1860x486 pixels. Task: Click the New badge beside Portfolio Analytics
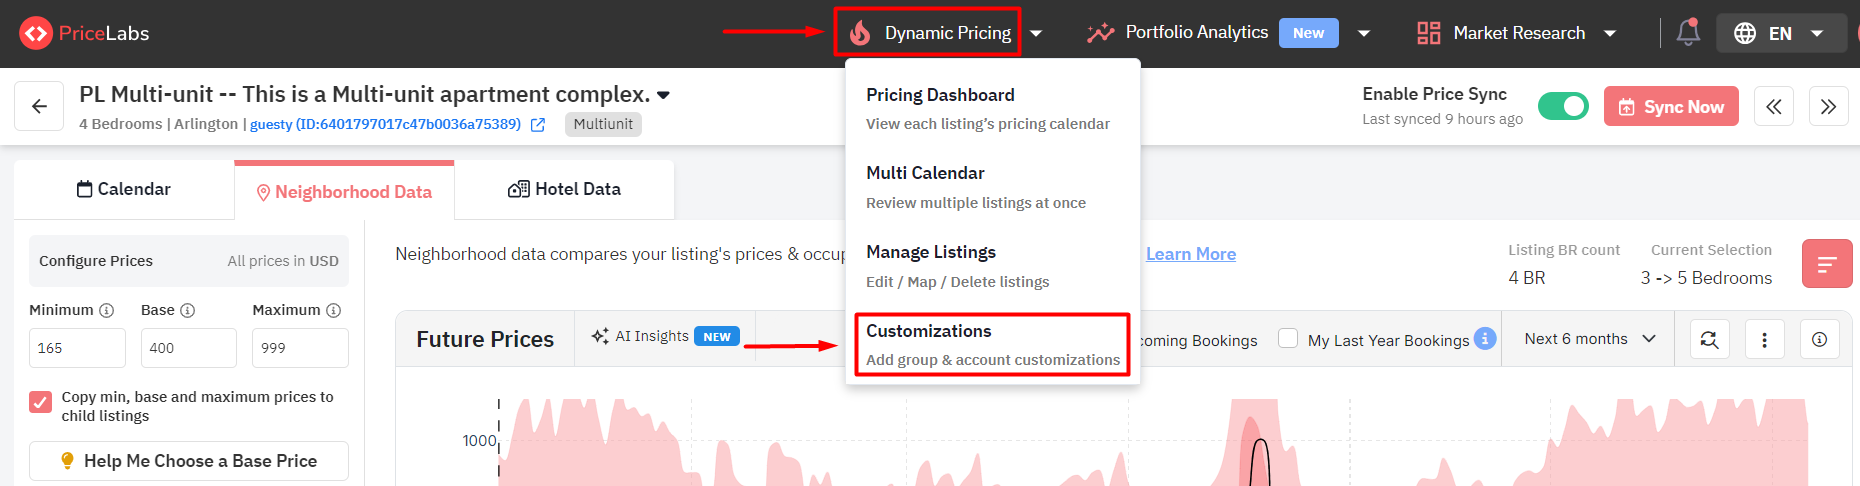click(x=1308, y=33)
